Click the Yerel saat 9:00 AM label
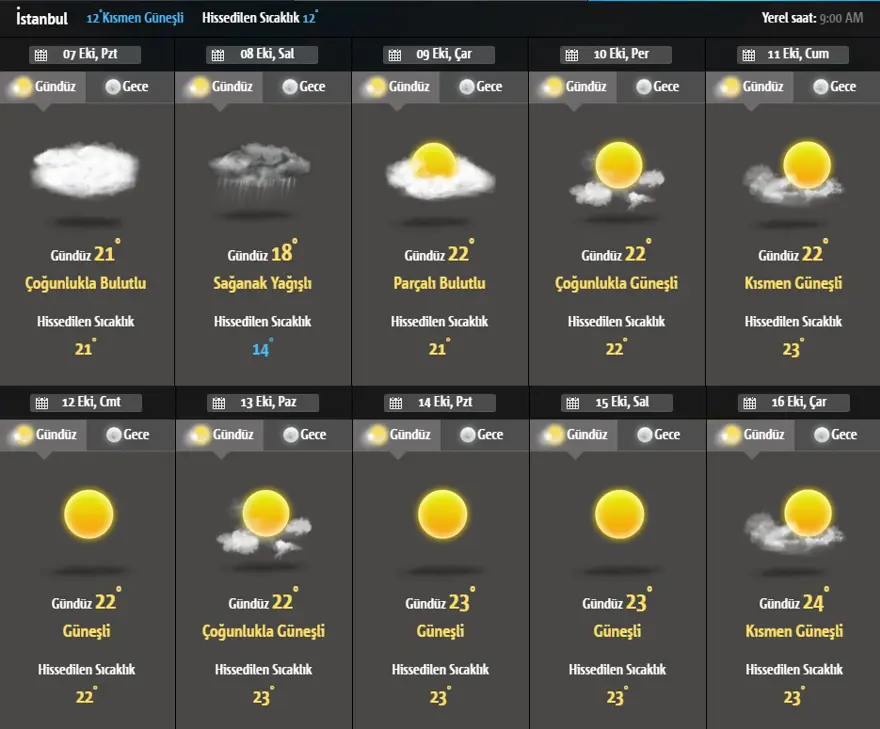The image size is (880, 729). 813,18
